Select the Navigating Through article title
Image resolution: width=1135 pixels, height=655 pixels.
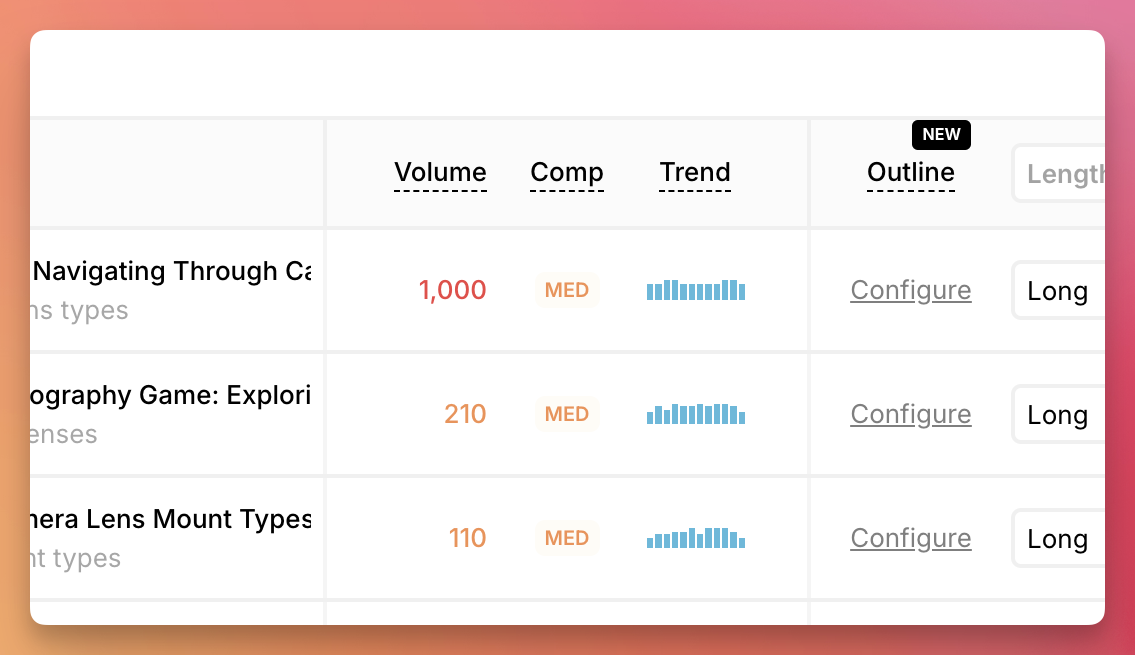(172, 271)
